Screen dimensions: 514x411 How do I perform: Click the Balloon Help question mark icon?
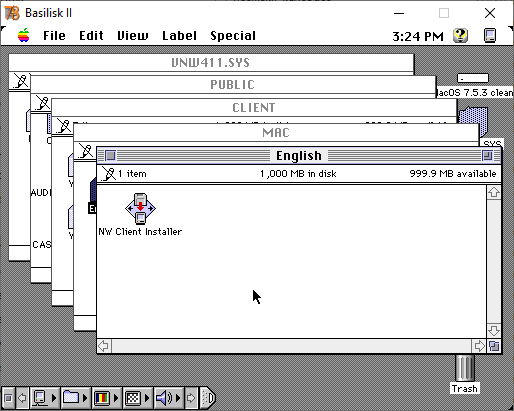click(460, 35)
